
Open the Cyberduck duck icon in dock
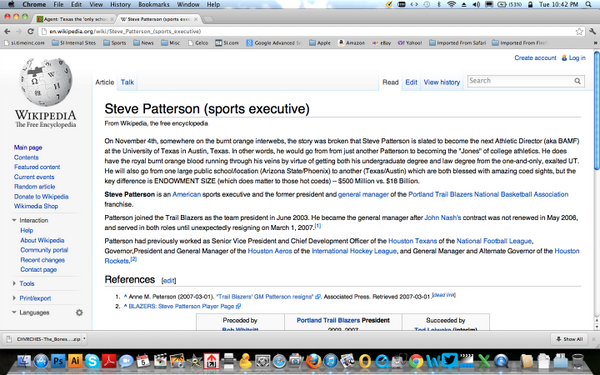[246, 361]
